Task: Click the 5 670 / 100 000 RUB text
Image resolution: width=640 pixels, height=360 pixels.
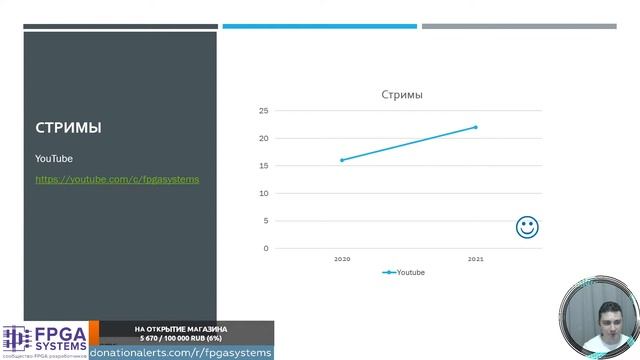Action: click(181, 338)
